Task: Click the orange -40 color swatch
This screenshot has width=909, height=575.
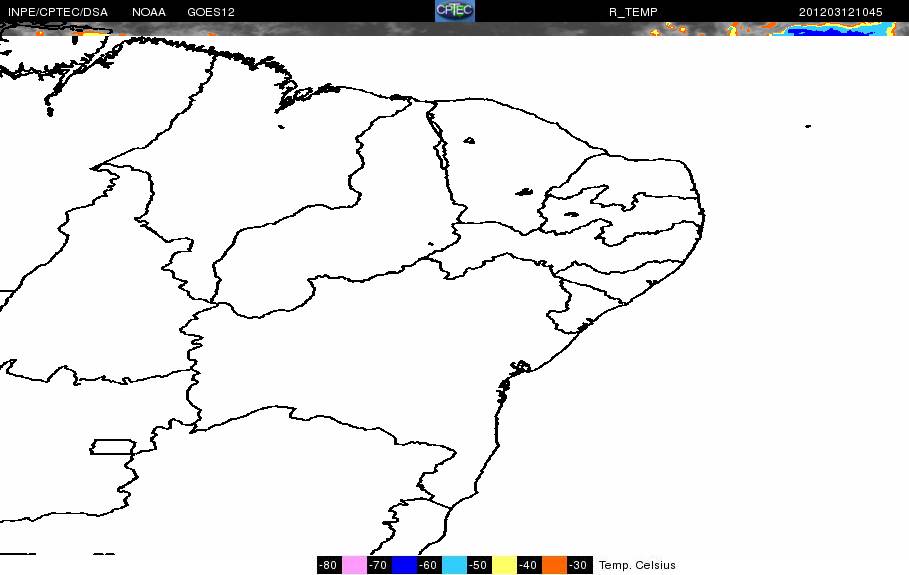Action: pos(554,565)
